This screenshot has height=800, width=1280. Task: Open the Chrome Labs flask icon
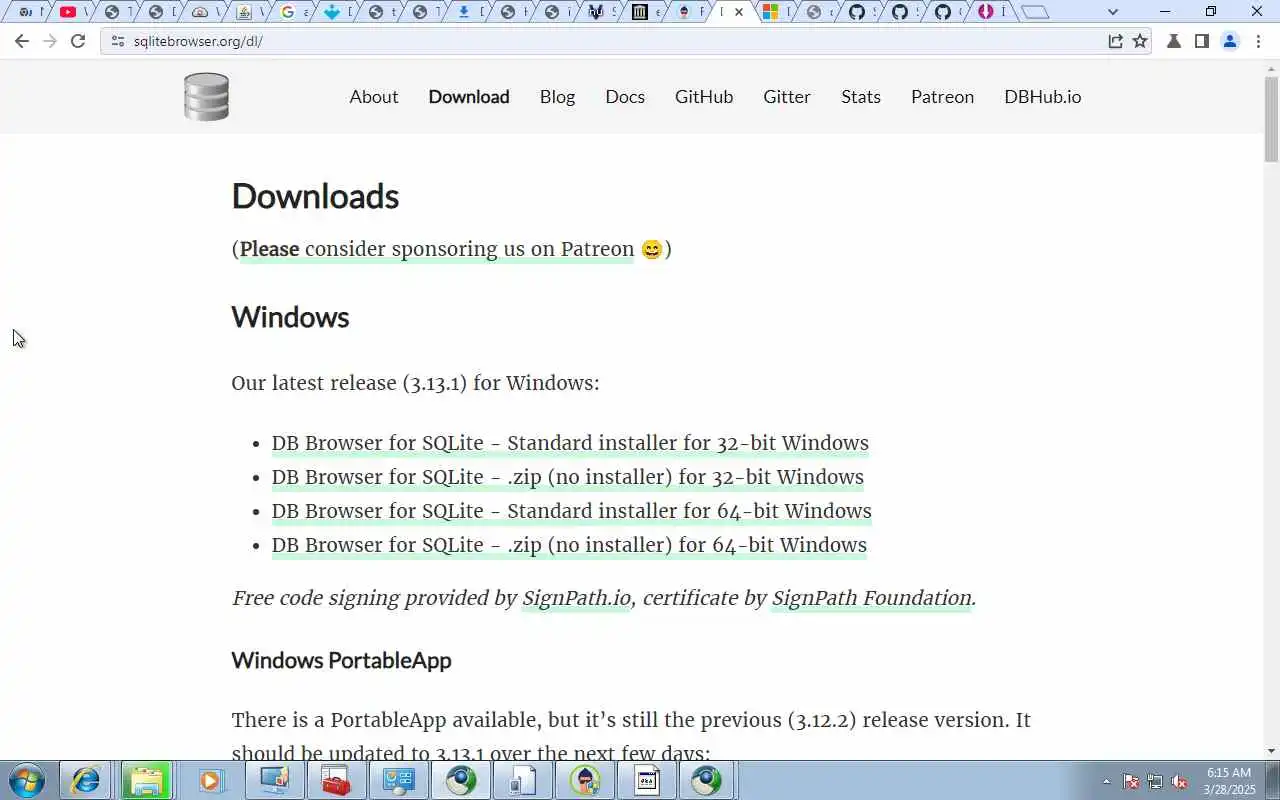tap(1174, 41)
